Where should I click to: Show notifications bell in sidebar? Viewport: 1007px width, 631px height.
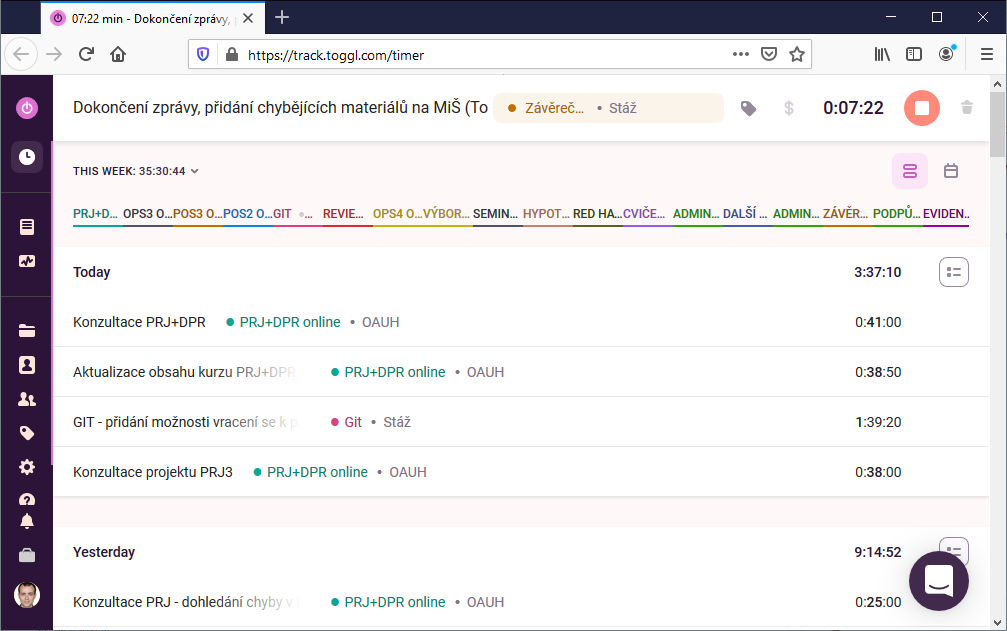(27, 521)
